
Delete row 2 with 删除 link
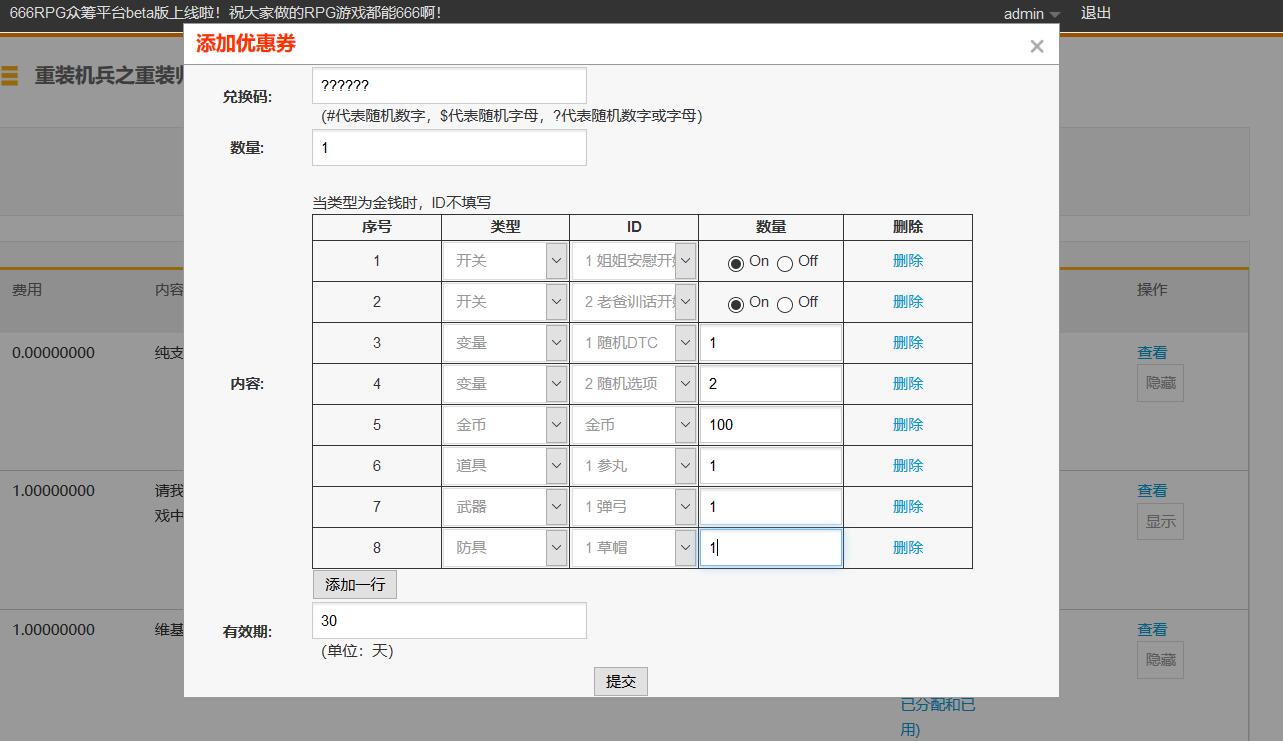tap(908, 302)
